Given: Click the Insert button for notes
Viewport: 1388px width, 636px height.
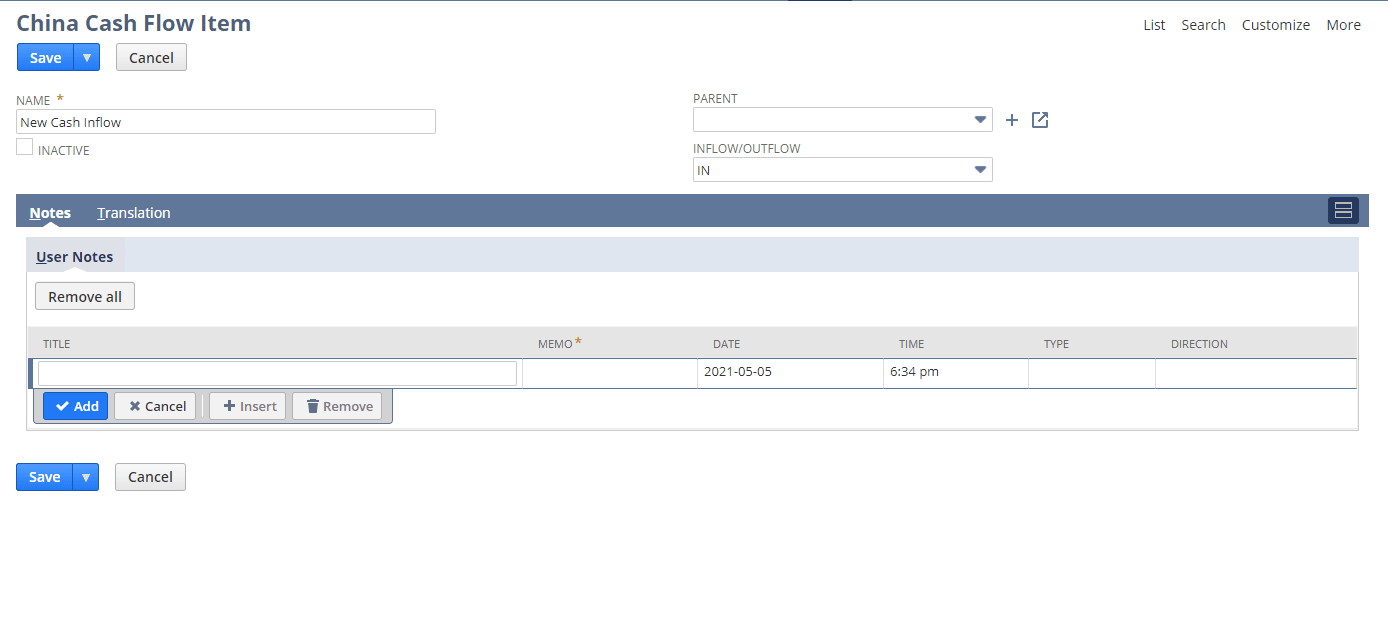Looking at the screenshot, I should coord(248,406).
